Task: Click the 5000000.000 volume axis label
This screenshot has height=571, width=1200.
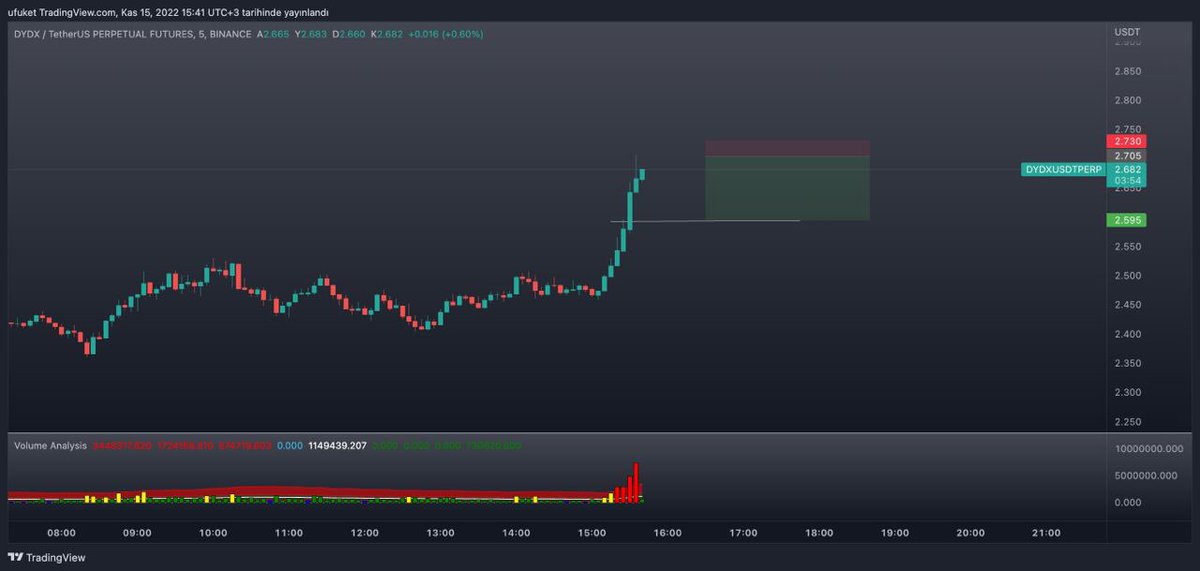Action: [1147, 476]
